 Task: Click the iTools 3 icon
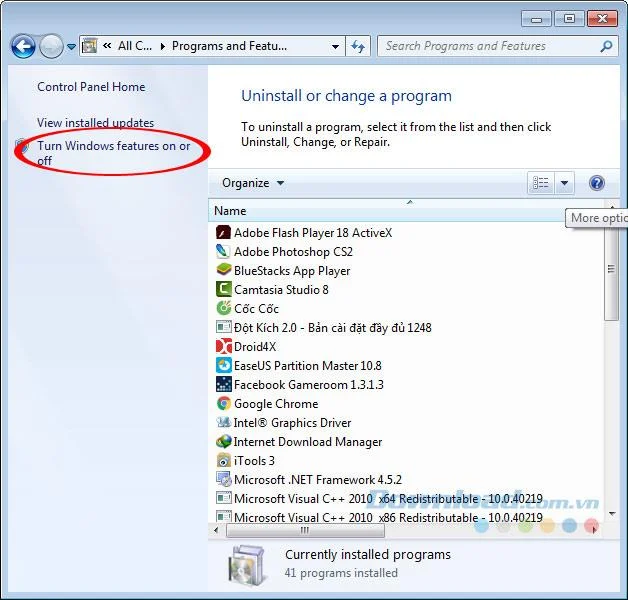click(x=223, y=460)
